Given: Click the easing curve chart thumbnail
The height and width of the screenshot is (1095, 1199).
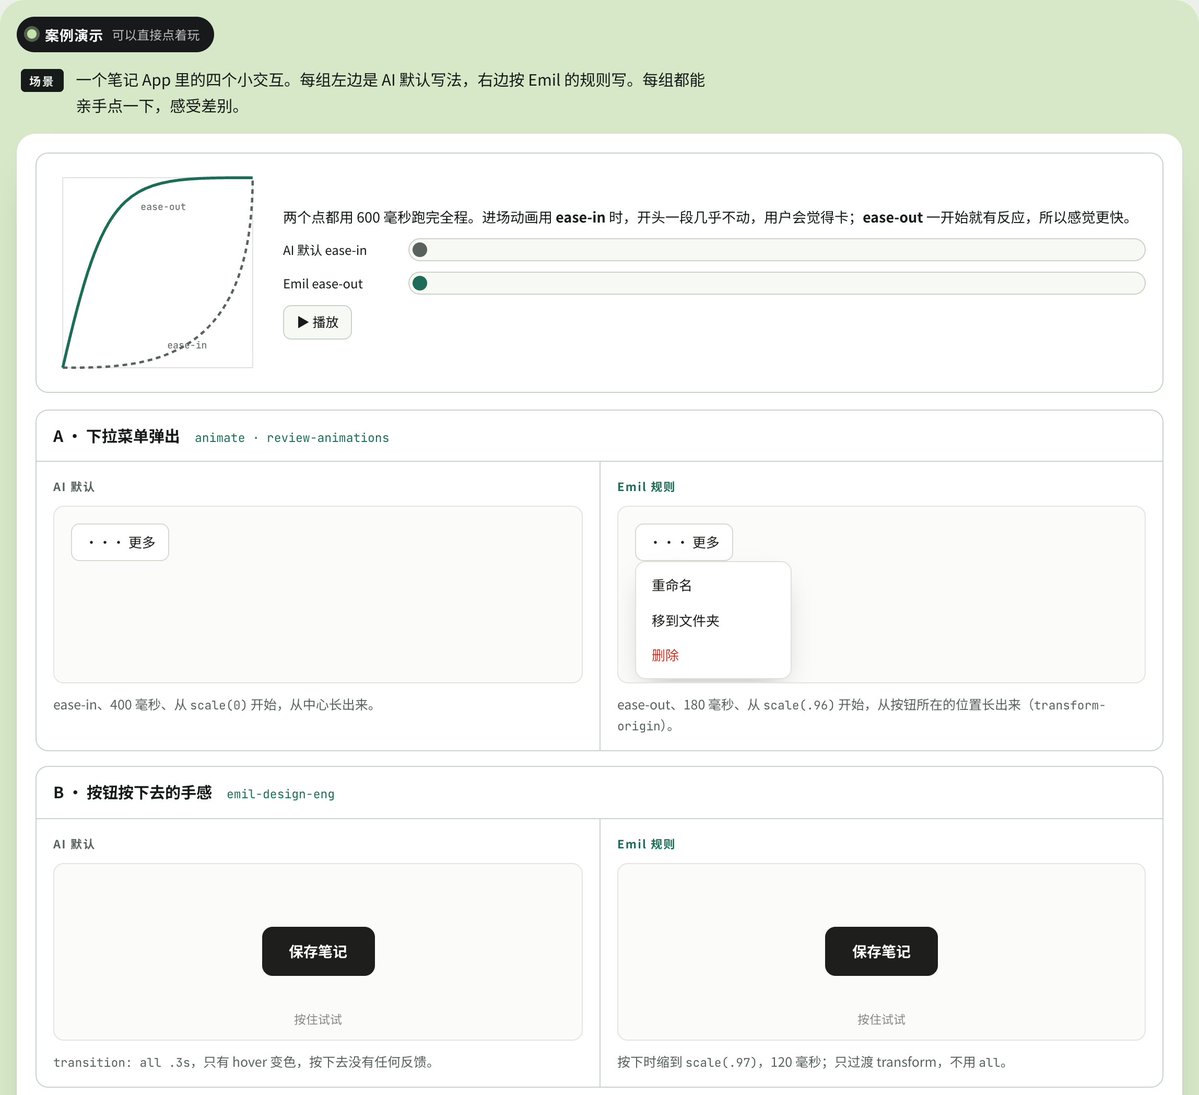Looking at the screenshot, I should 158,272.
